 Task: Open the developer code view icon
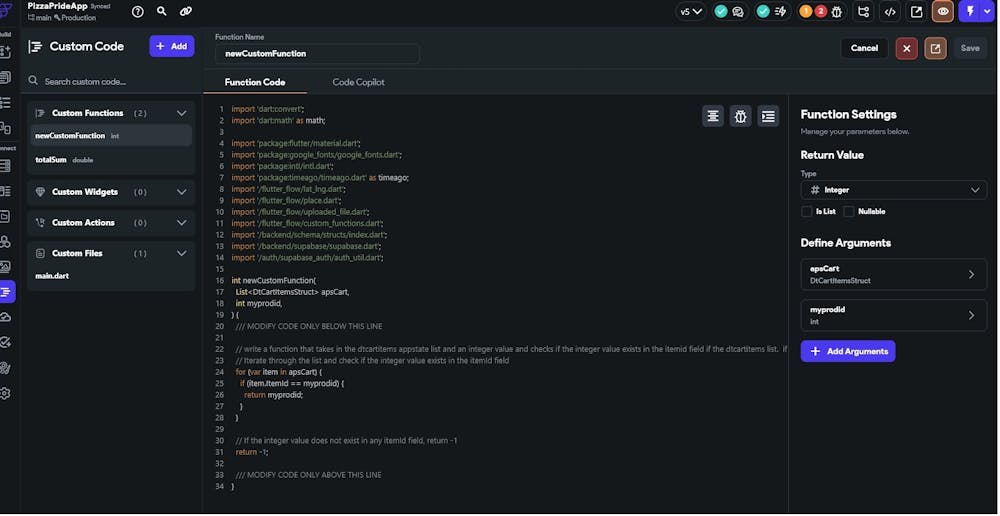tap(890, 12)
